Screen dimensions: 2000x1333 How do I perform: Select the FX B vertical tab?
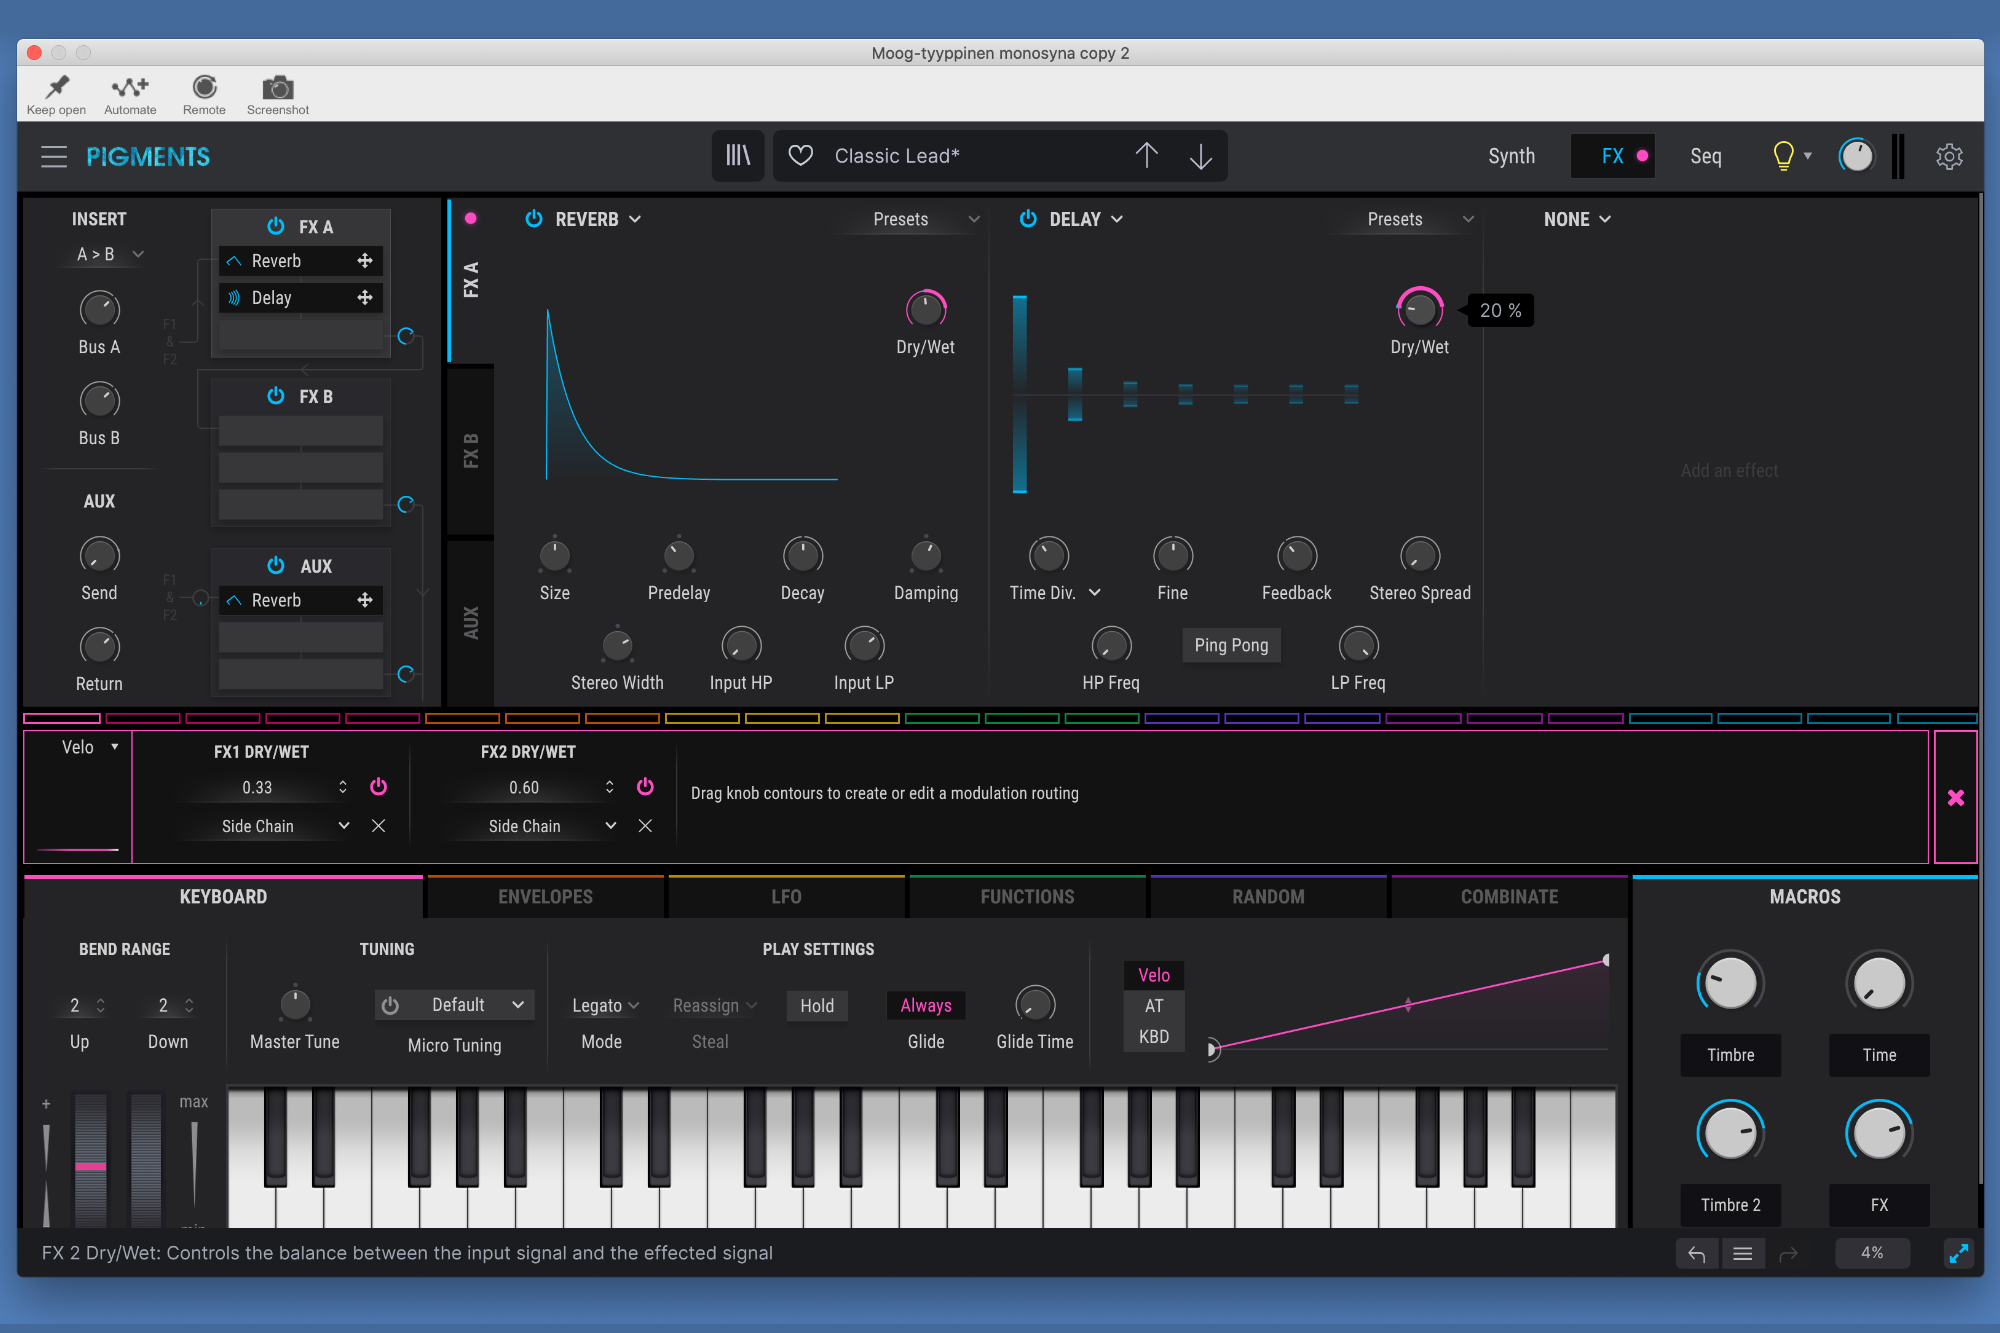point(471,451)
